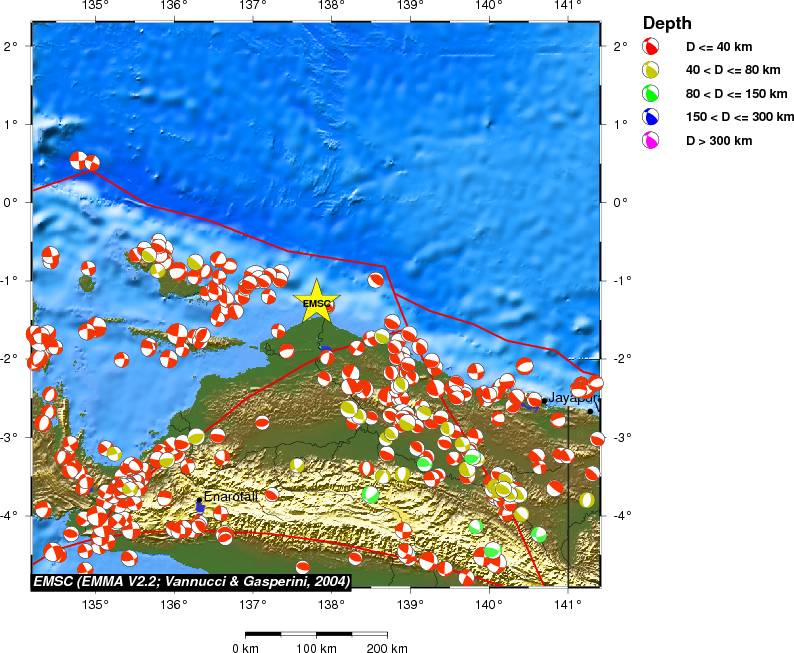Select the Jayapura city label
794x653 pixels.
click(x=573, y=398)
